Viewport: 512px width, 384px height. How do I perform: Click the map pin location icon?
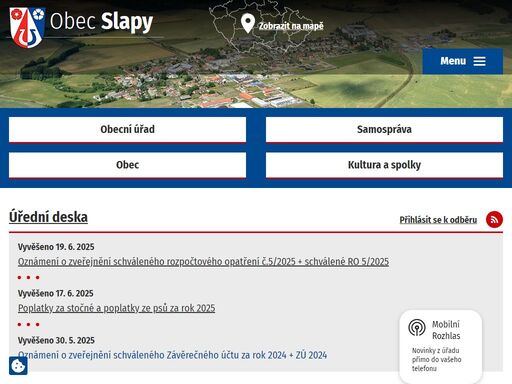tap(248, 23)
